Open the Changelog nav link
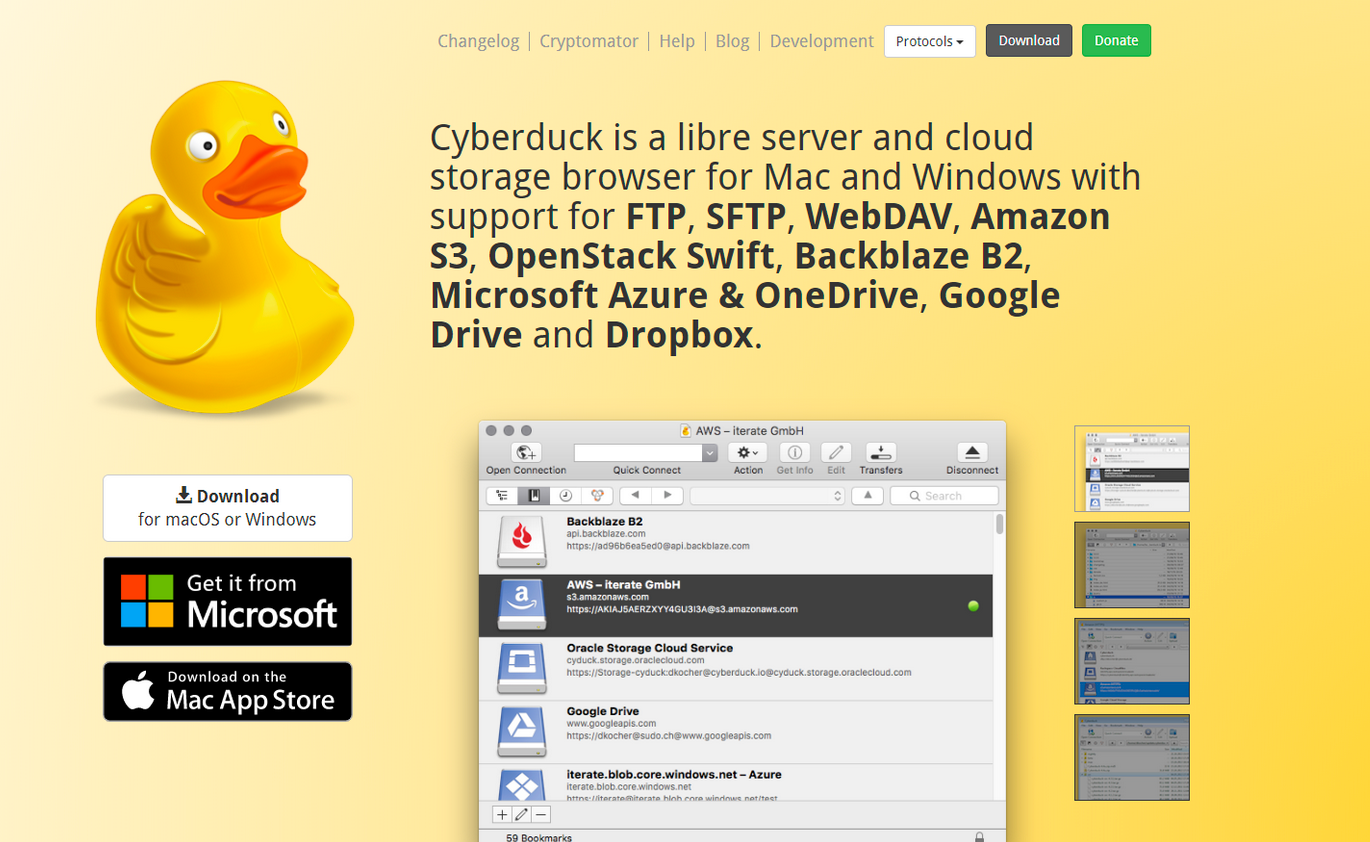The height and width of the screenshot is (842, 1370). click(478, 41)
